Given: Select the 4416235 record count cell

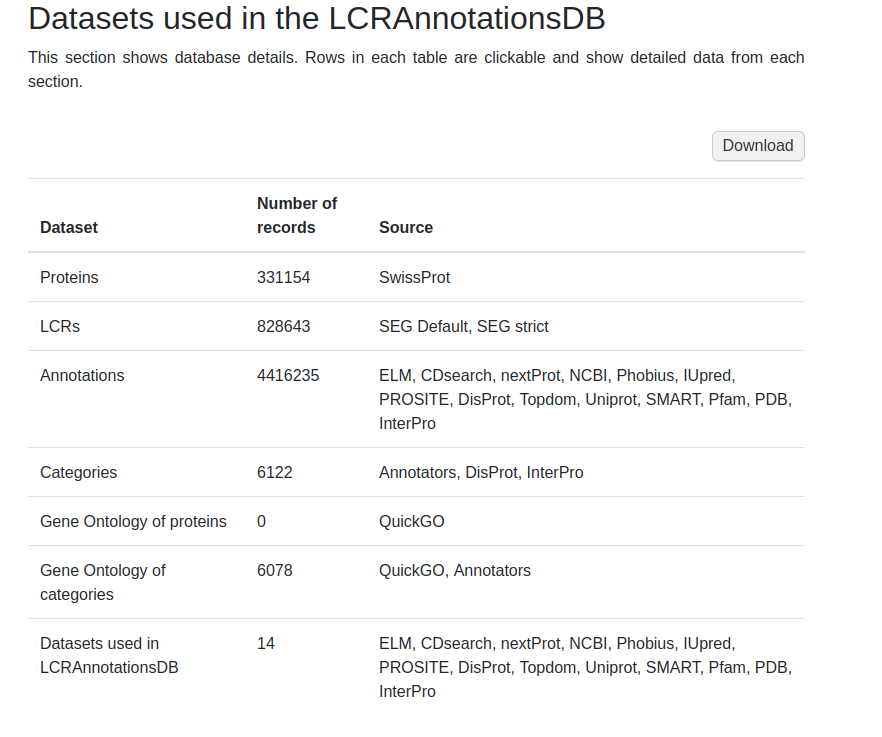Looking at the screenshot, I should click(288, 375).
